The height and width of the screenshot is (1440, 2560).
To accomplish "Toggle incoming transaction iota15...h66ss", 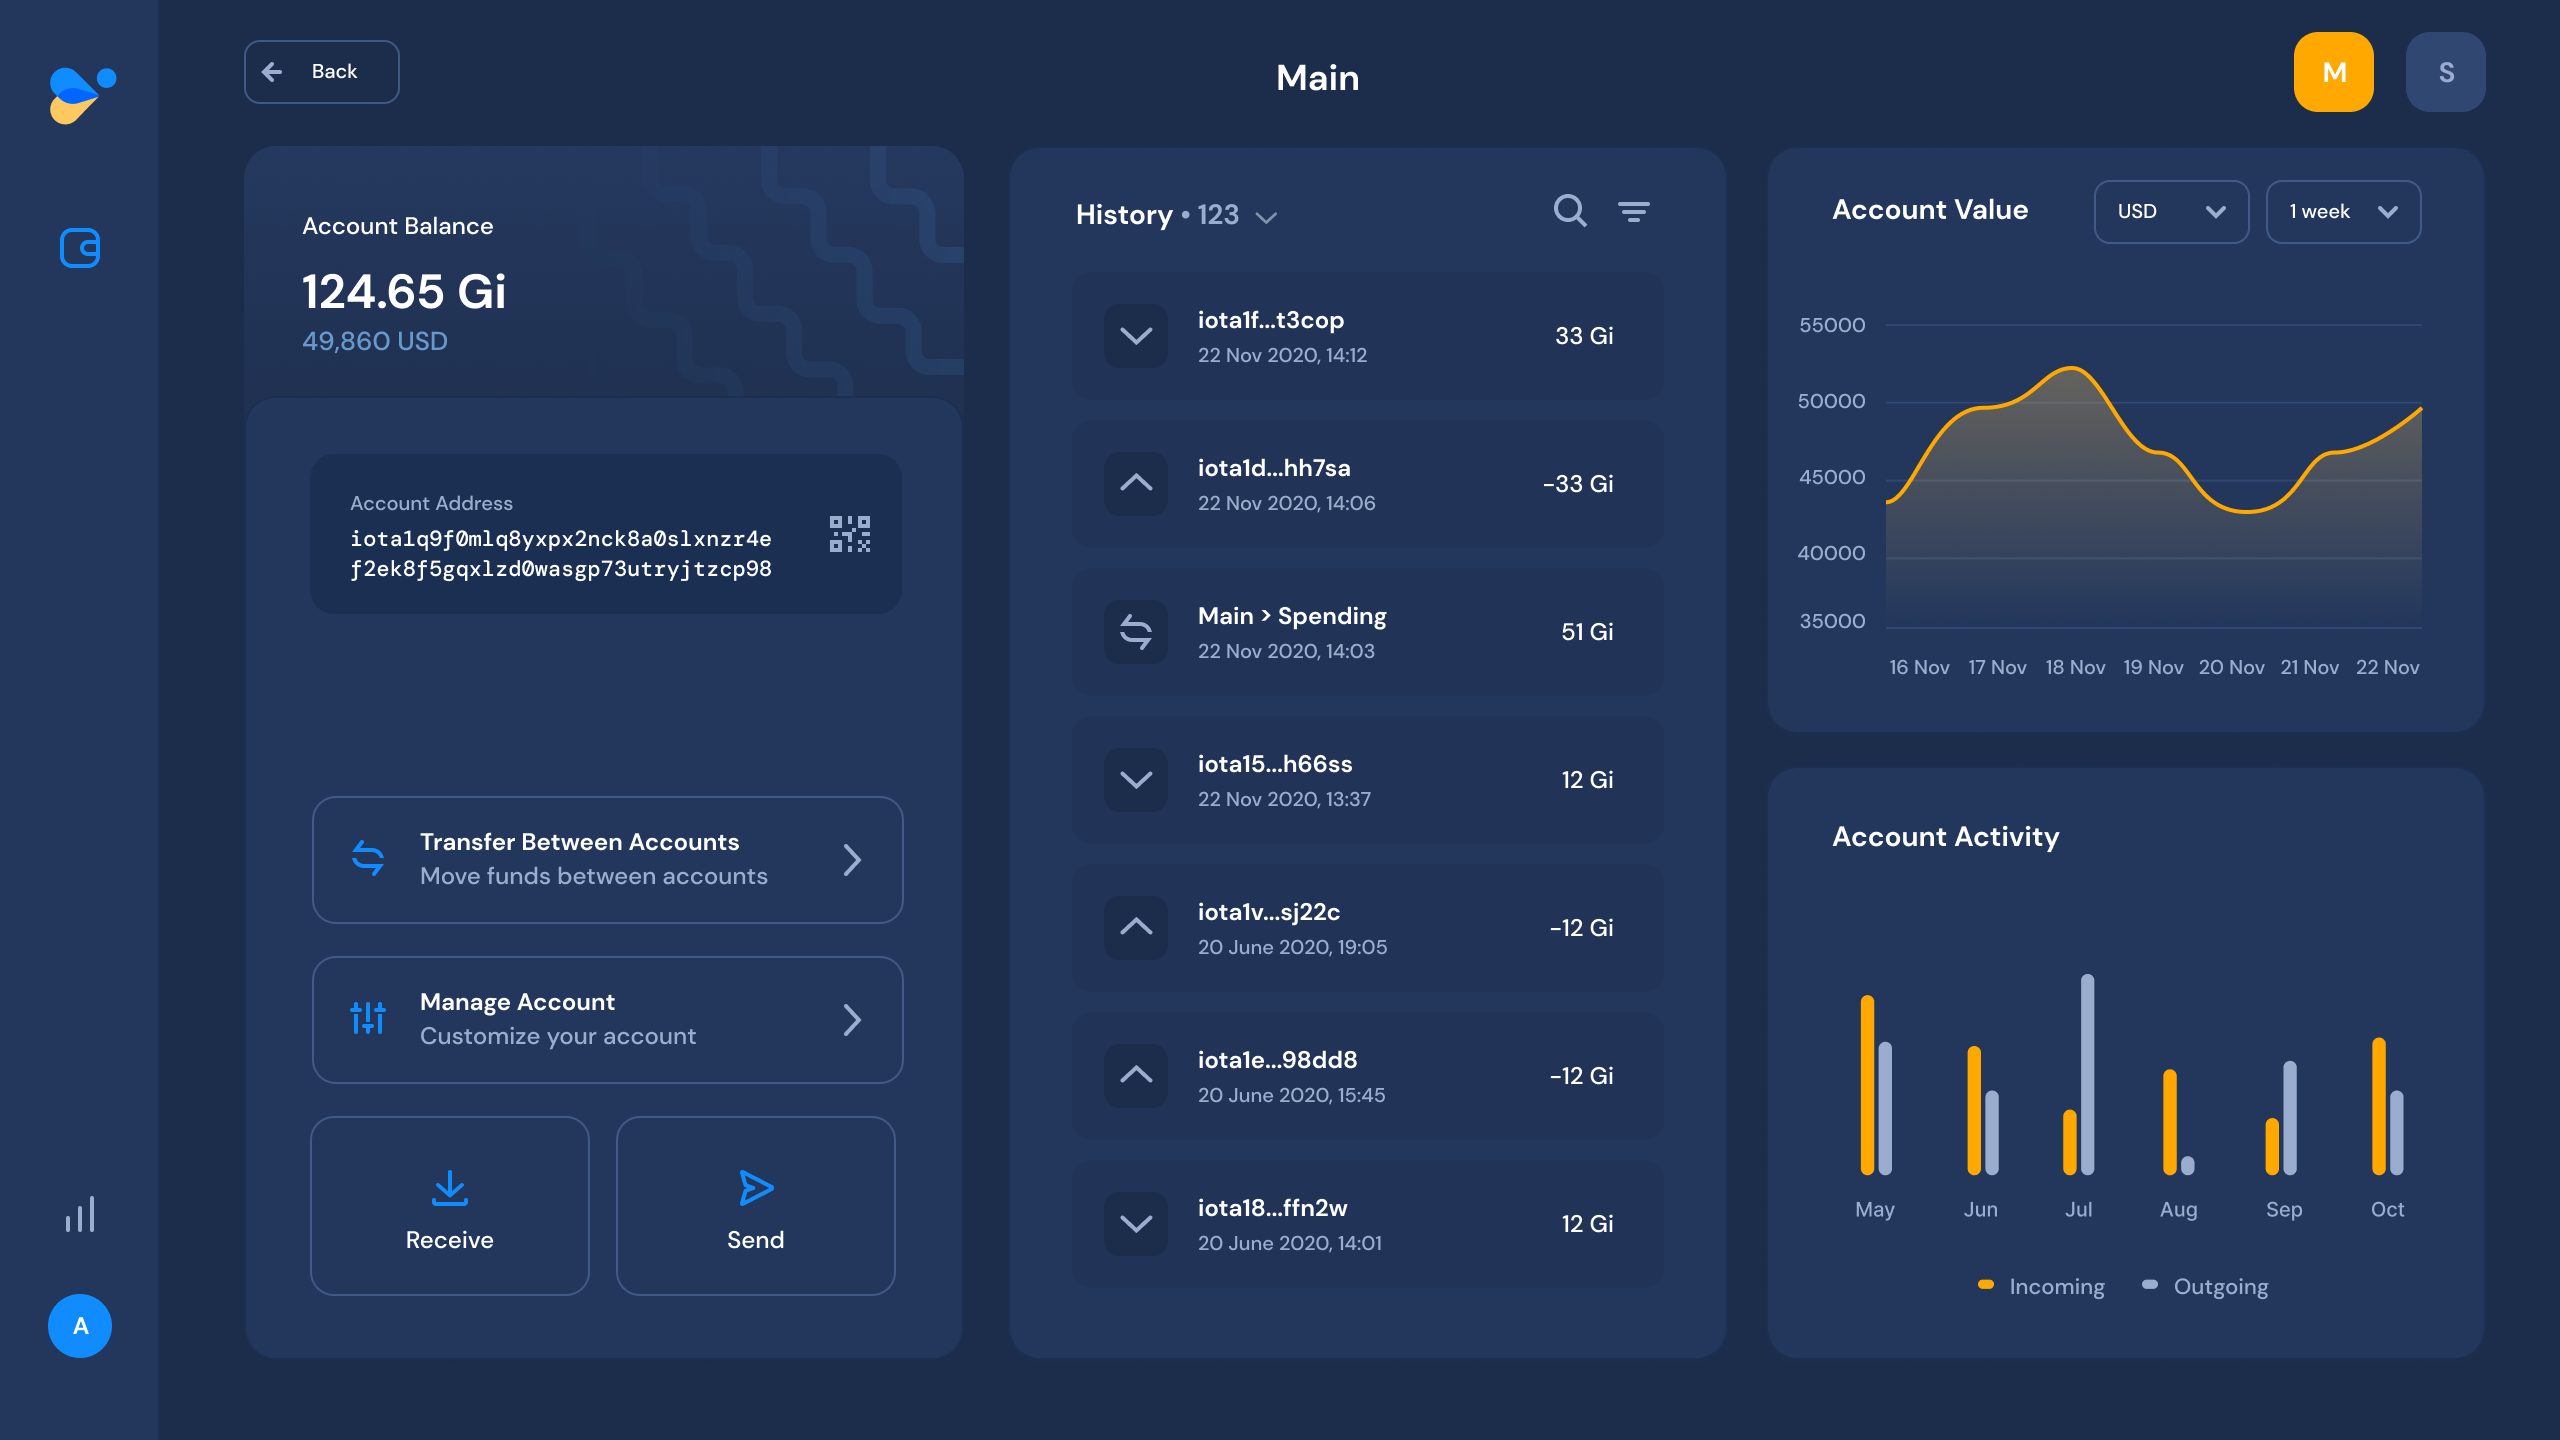I will pos(1136,777).
